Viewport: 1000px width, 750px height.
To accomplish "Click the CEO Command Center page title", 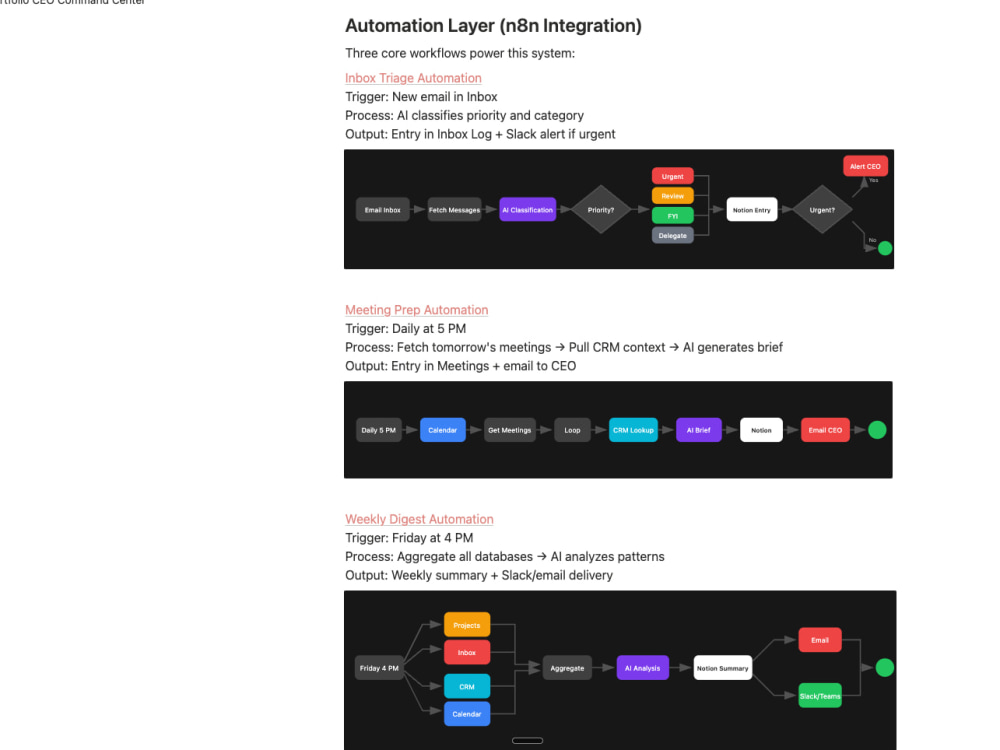I will coord(72,2).
